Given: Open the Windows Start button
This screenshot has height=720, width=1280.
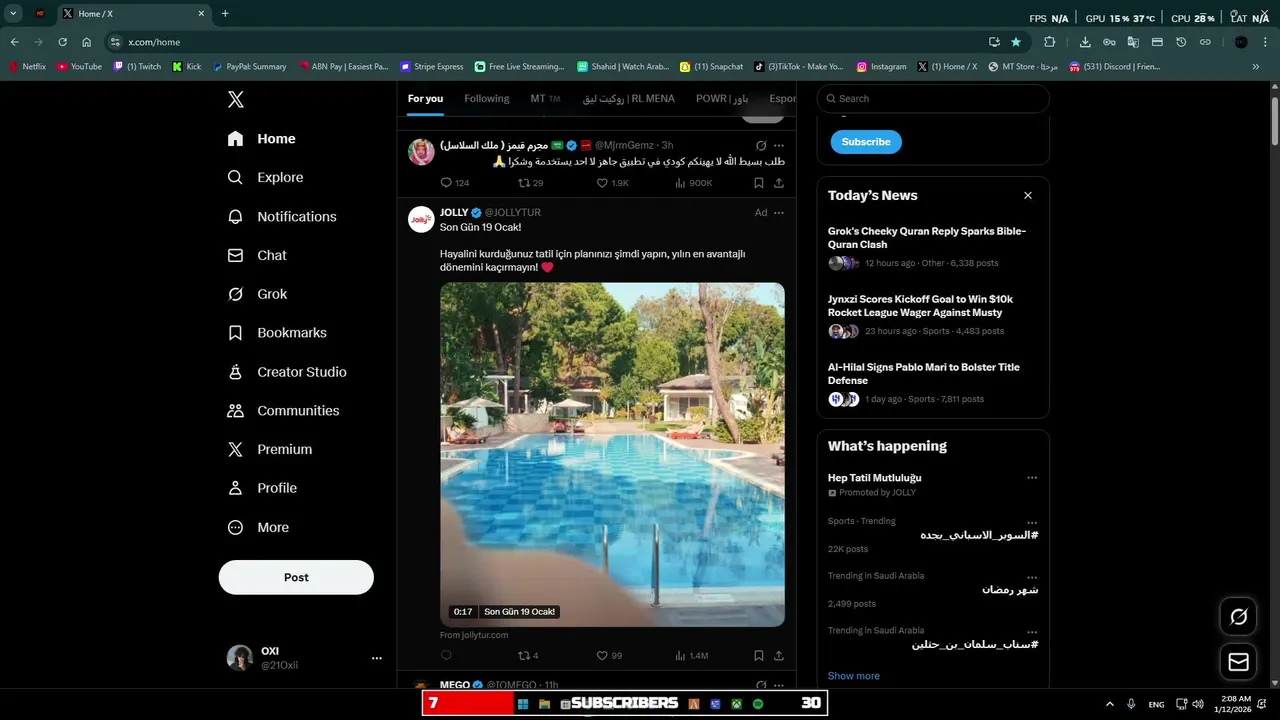Looking at the screenshot, I should (x=522, y=704).
